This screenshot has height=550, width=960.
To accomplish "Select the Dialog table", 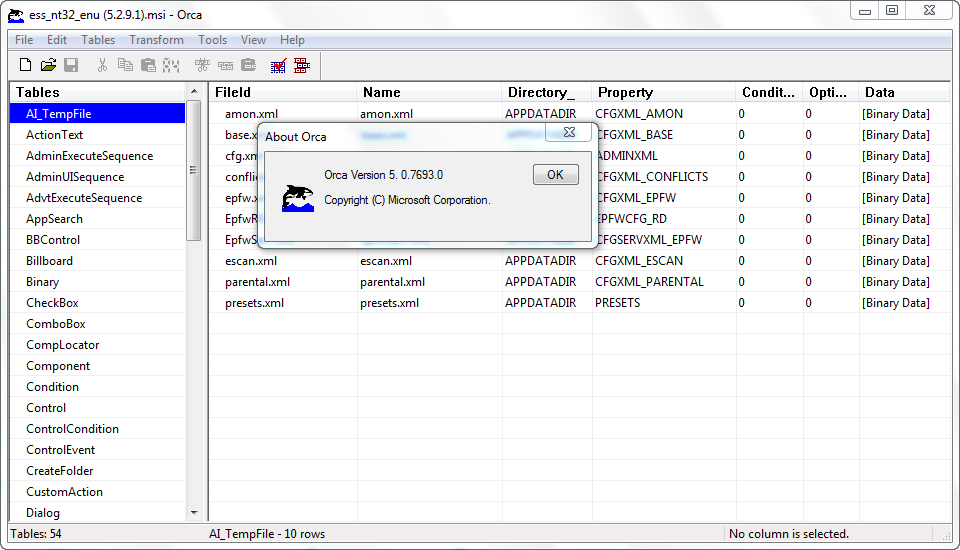I will point(97,513).
